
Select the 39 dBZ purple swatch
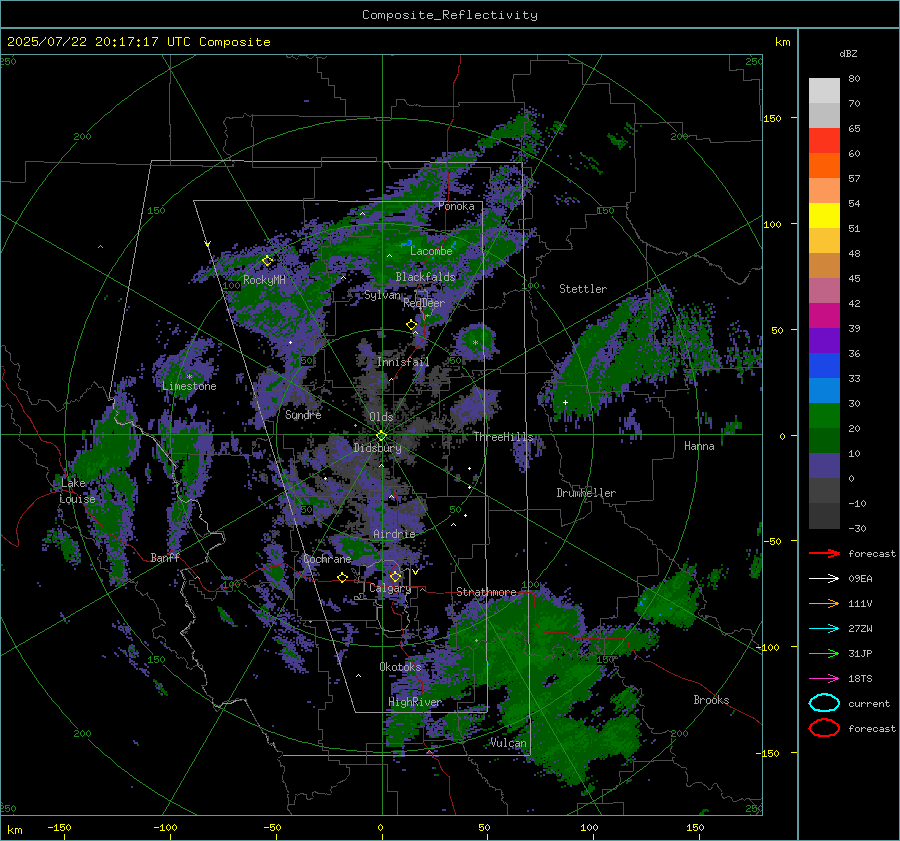pyautogui.click(x=824, y=340)
